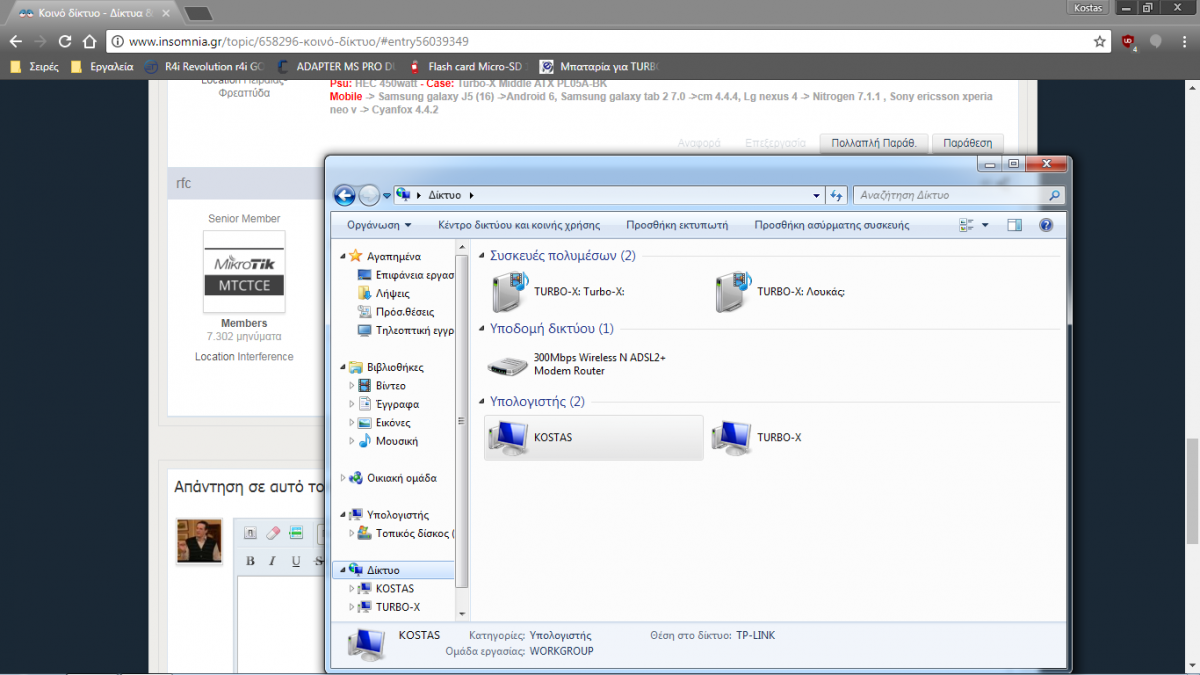Select TURBO-X: Λουκάς: media device
The height and width of the screenshot is (675, 1200).
point(781,292)
